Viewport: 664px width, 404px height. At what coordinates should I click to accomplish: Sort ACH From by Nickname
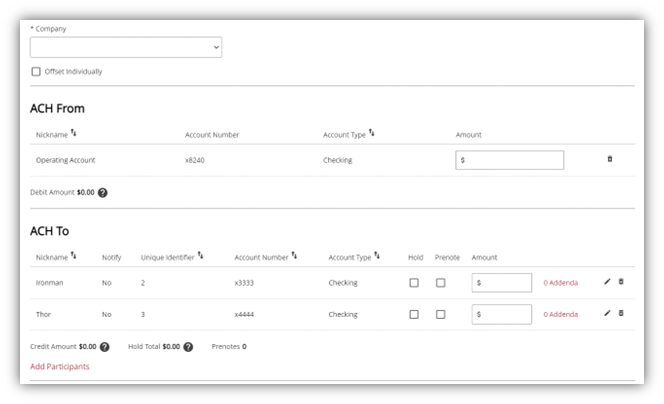point(74,133)
